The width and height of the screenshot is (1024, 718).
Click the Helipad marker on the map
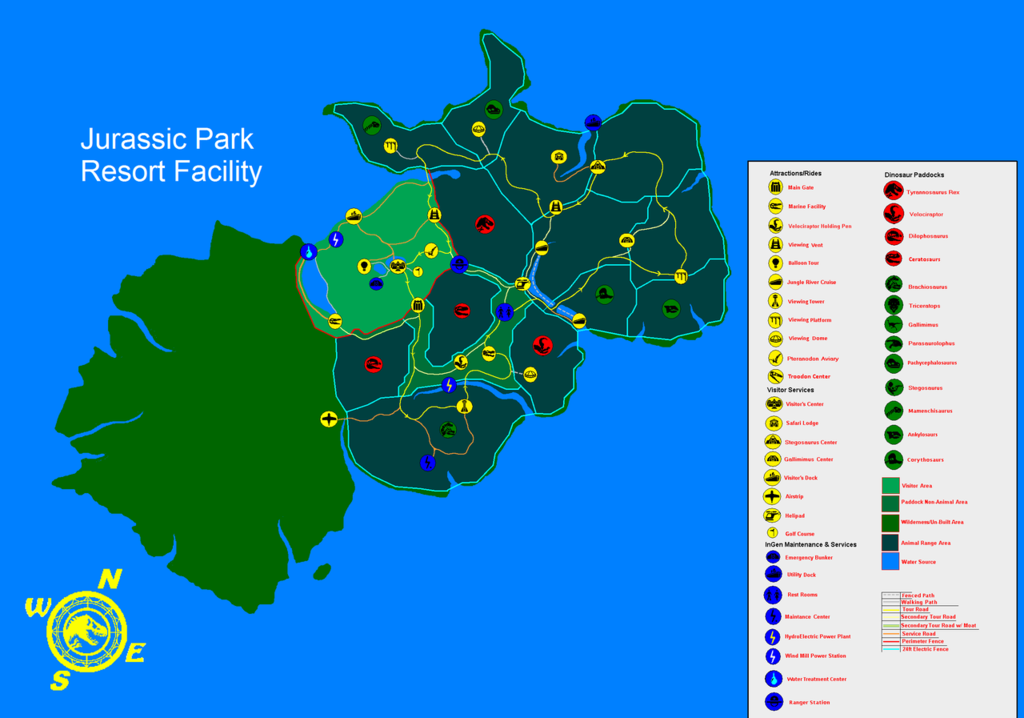click(x=522, y=284)
